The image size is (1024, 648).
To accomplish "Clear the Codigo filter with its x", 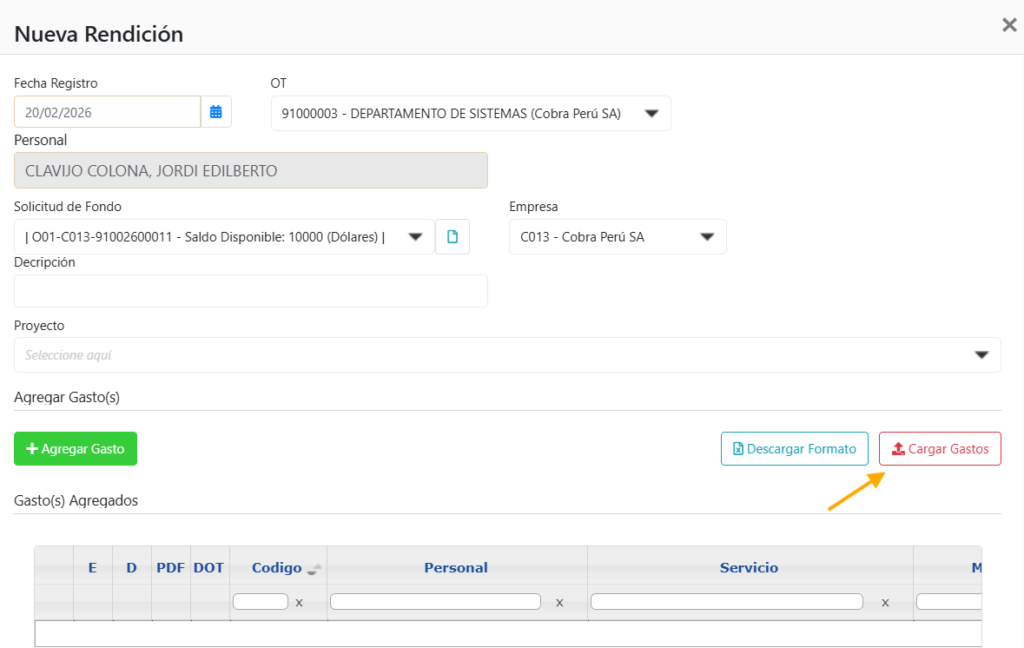I will click(x=299, y=603).
